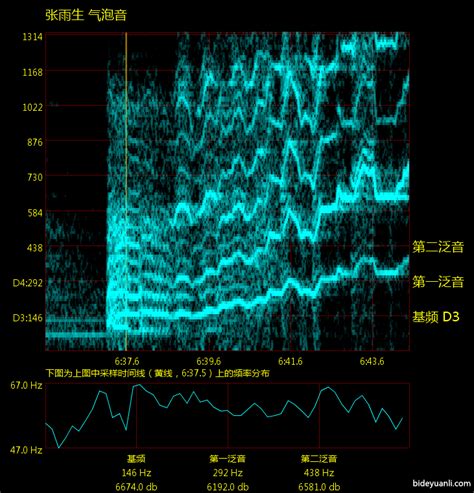Click the yellow sampling time line
Screen dimensions: 474x493
pos(126,191)
